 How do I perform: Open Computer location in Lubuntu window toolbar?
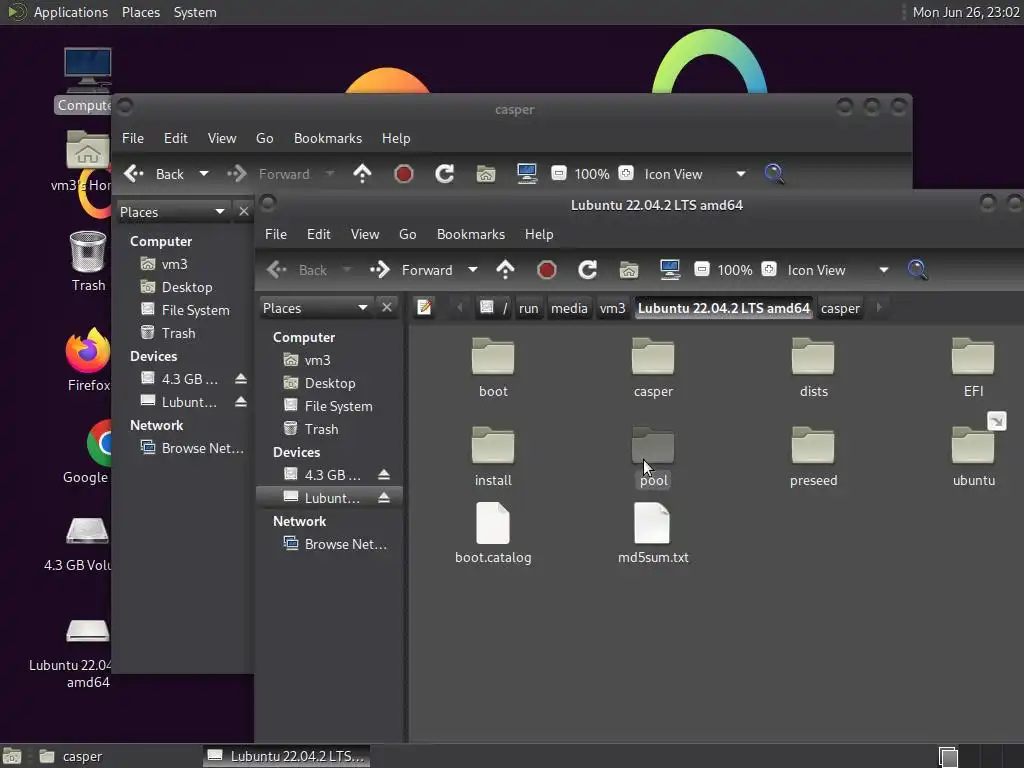click(x=669, y=270)
